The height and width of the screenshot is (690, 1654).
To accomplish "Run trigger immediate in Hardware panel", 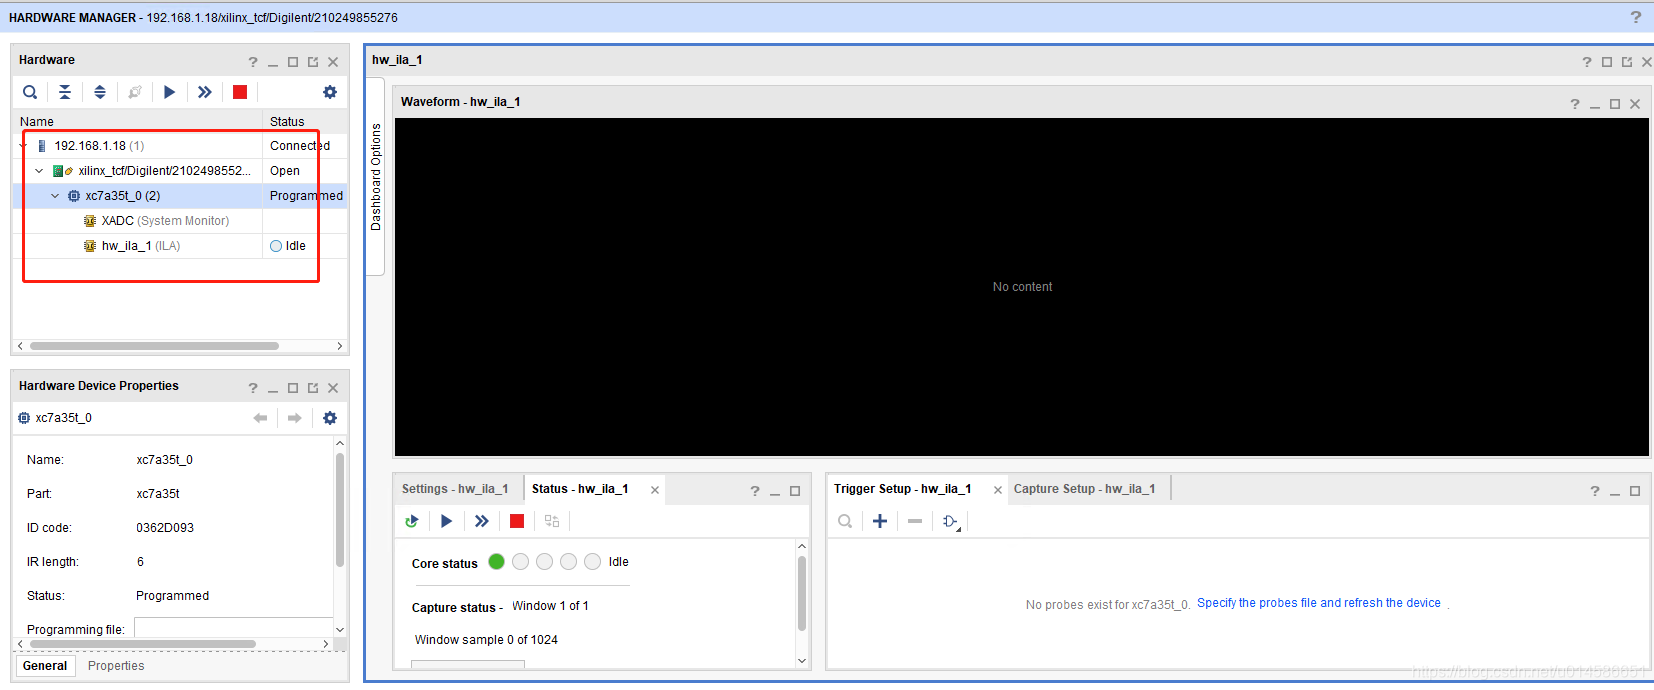I will coord(205,92).
